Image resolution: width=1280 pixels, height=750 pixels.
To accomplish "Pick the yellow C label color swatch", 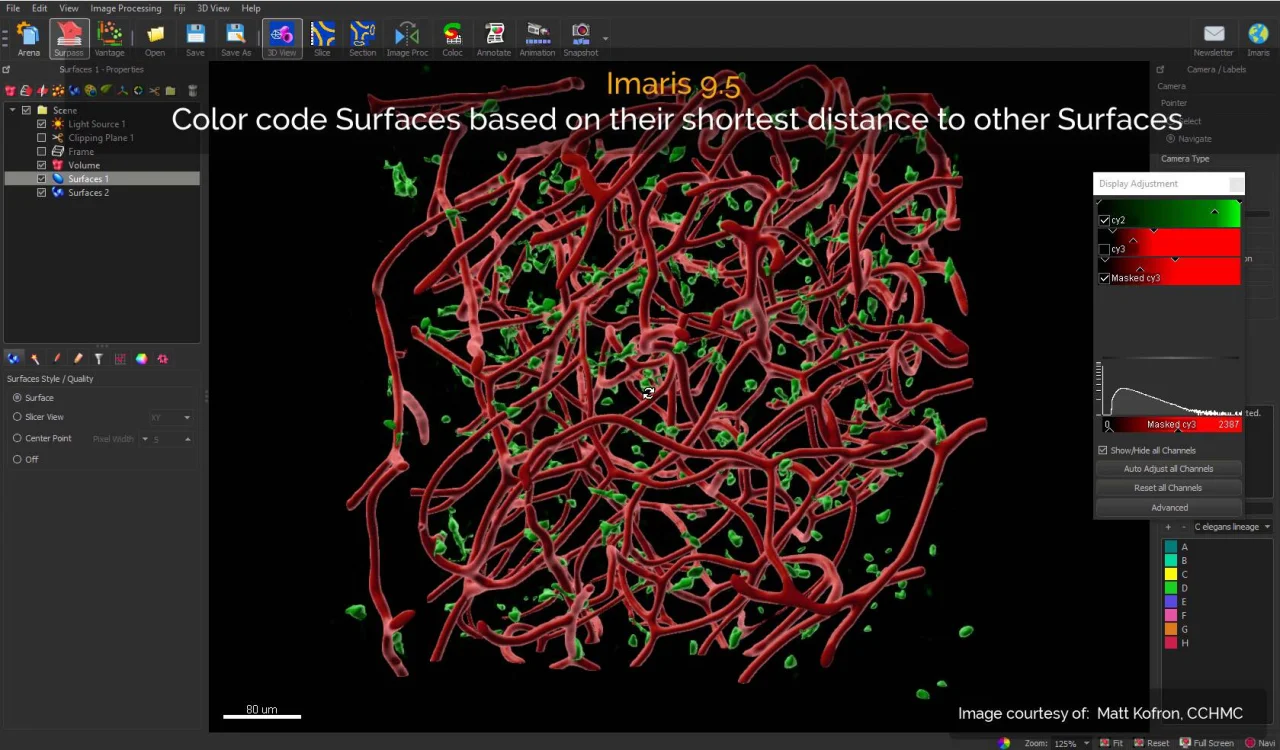I will [1170, 574].
